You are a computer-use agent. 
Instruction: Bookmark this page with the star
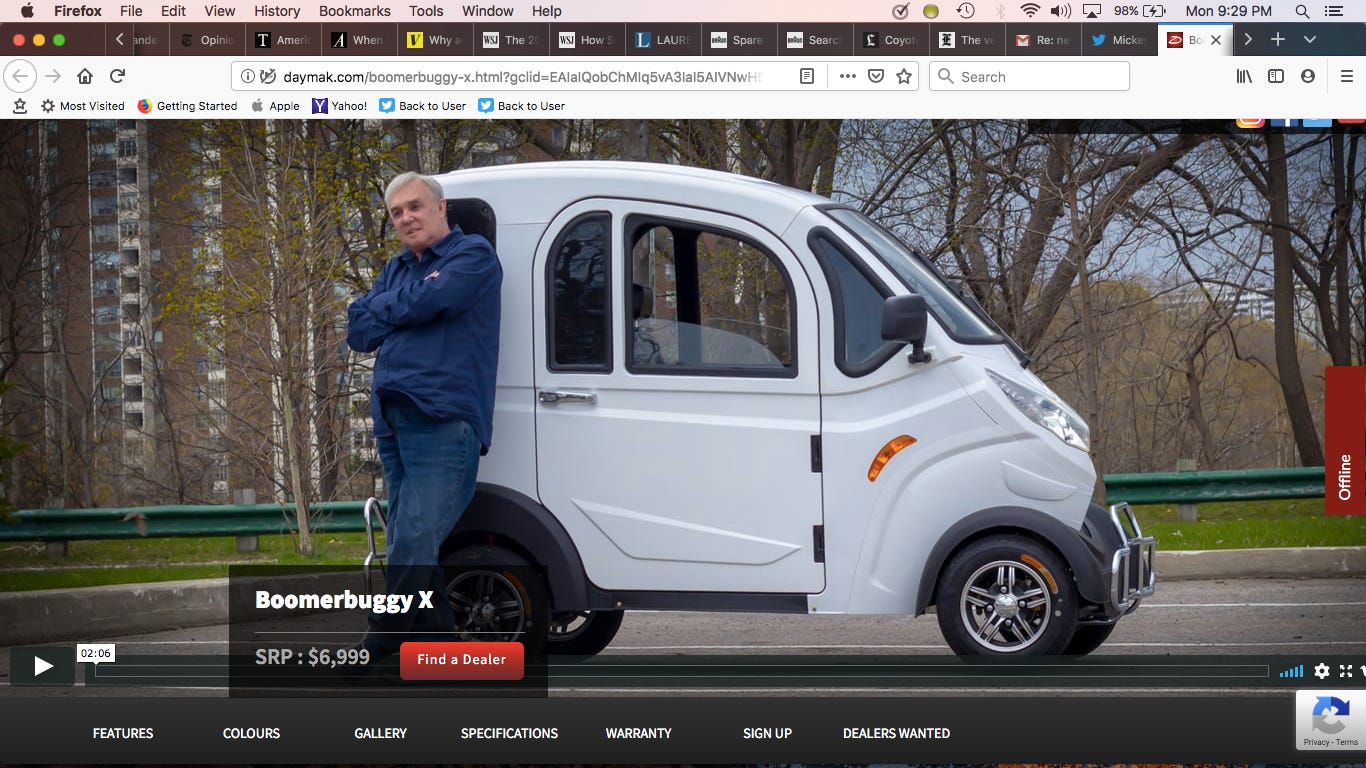tap(904, 76)
